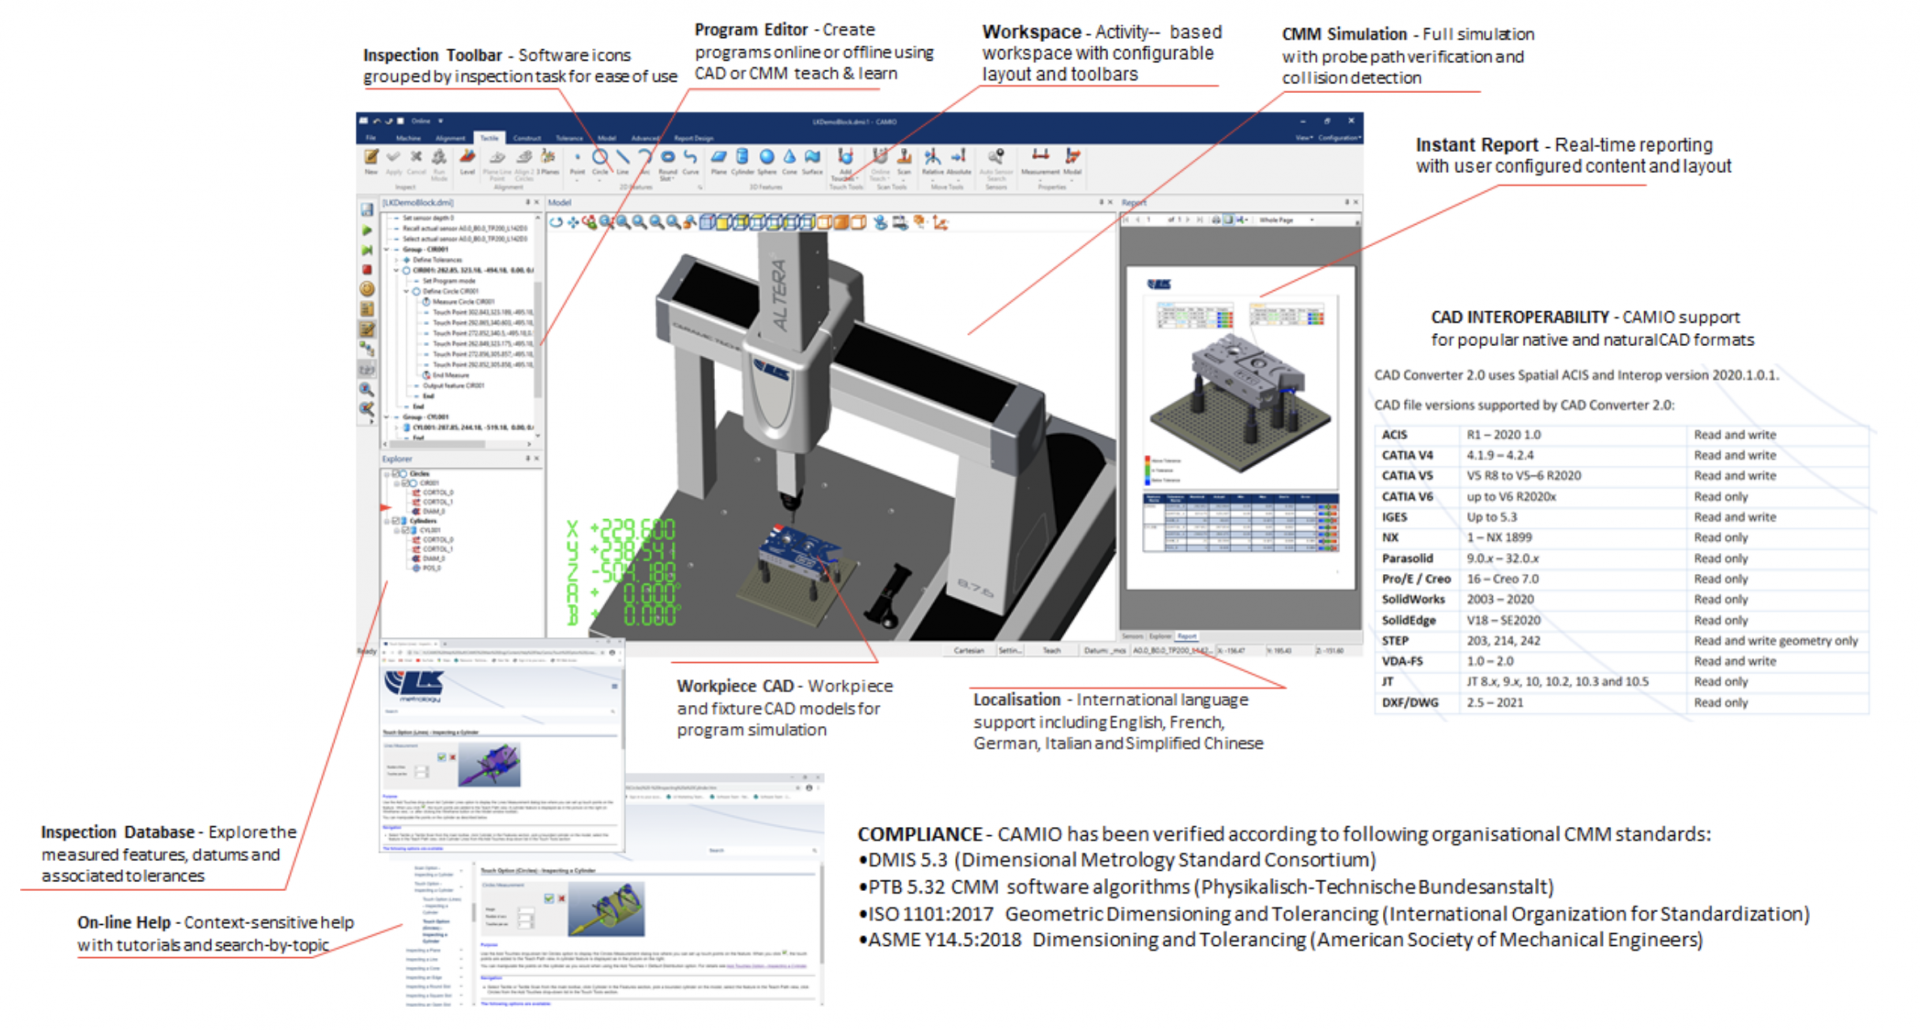Expand the Define Tolerances node
The height and width of the screenshot is (1030, 1920).
coord(396,260)
